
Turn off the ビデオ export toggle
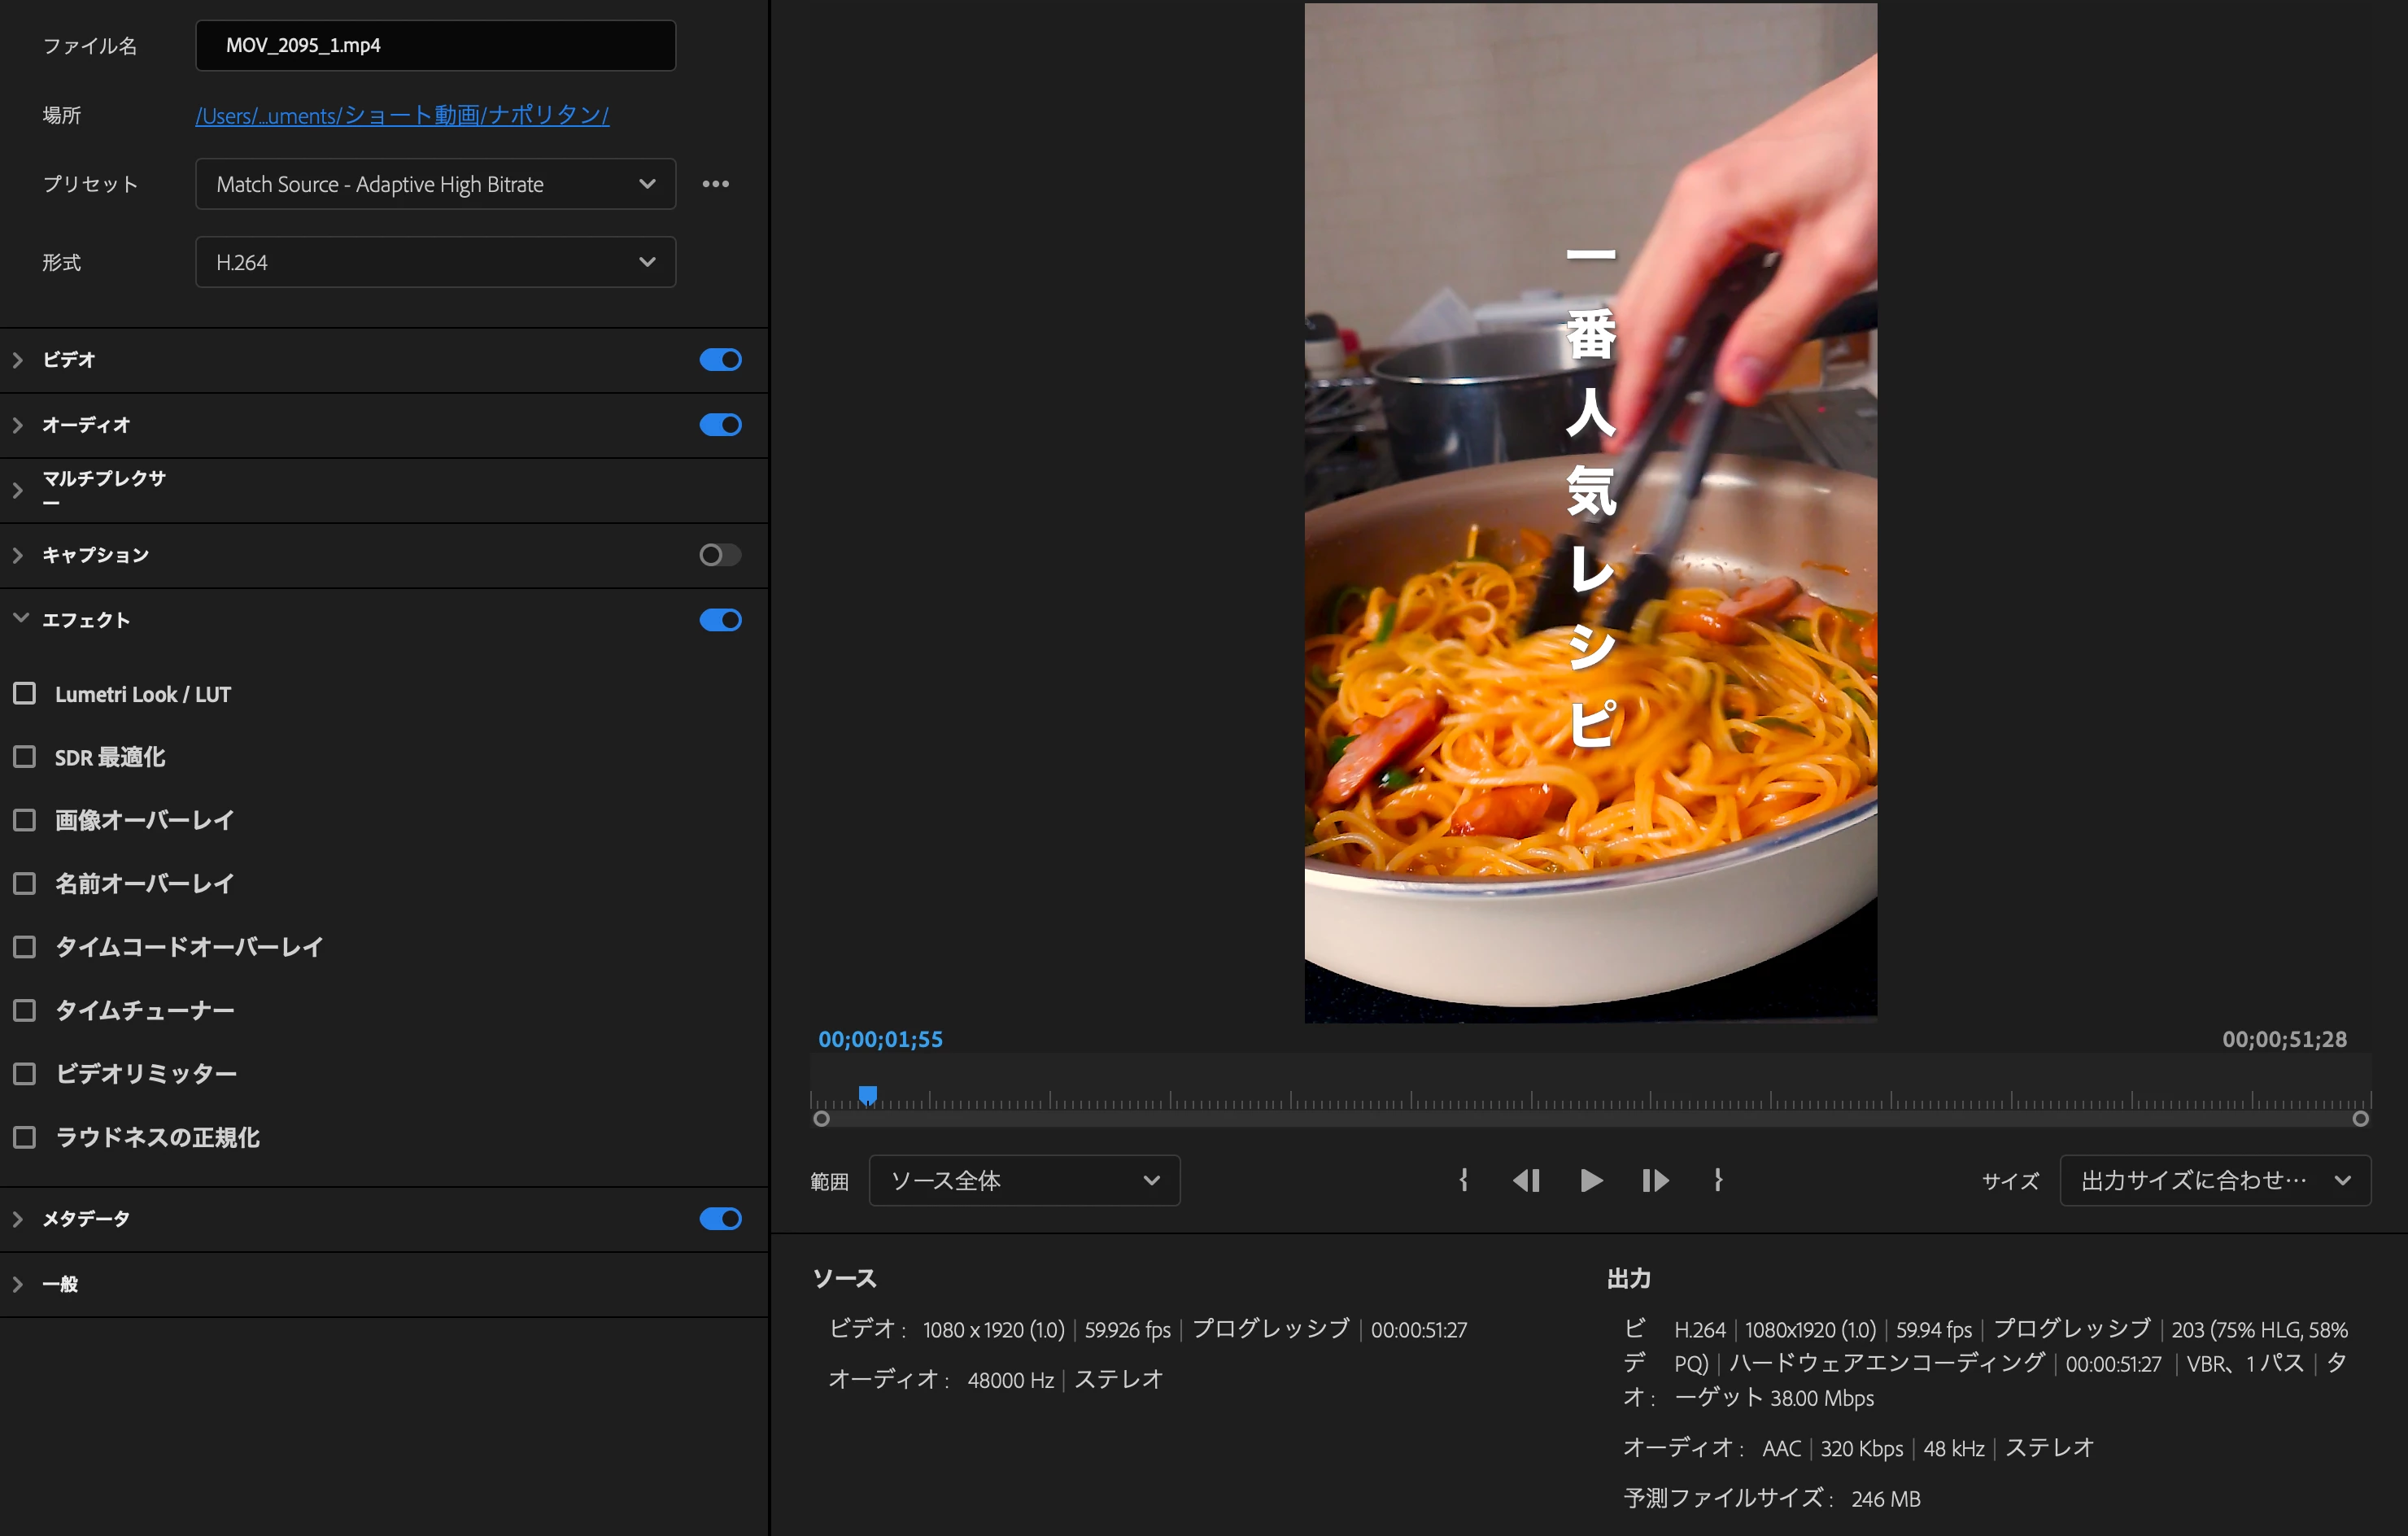click(720, 360)
